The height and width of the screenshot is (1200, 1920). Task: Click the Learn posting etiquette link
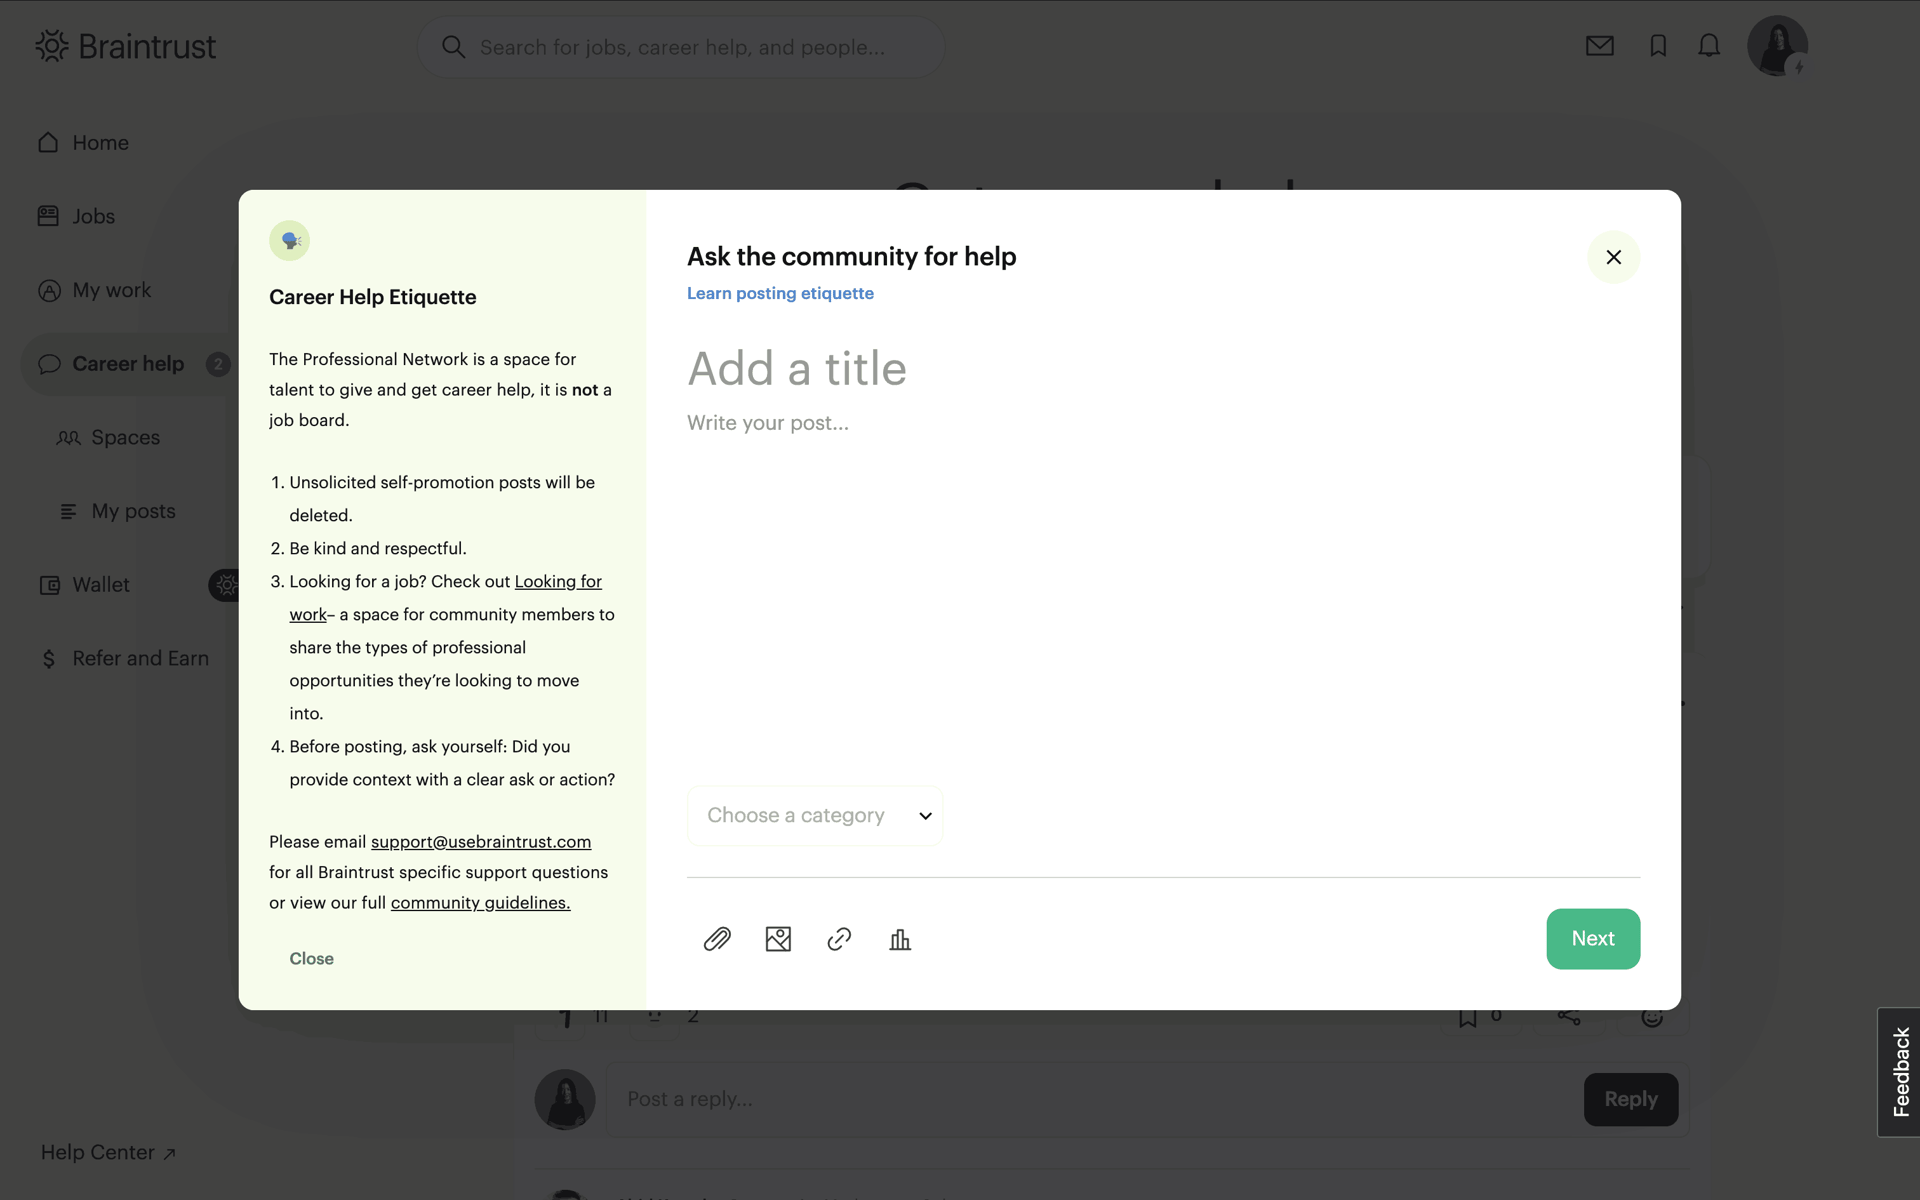click(x=780, y=293)
